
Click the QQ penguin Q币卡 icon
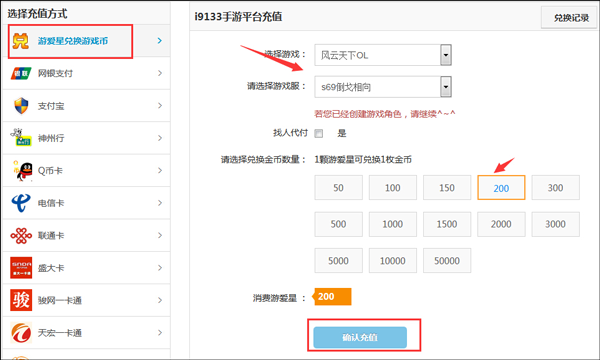pyautogui.click(x=22, y=171)
